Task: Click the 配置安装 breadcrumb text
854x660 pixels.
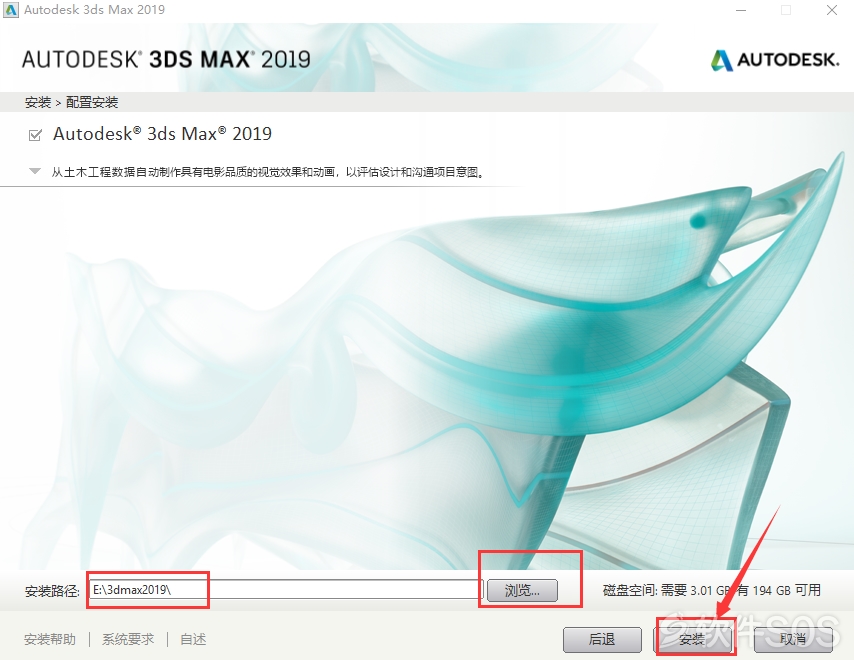Action: click(92, 102)
